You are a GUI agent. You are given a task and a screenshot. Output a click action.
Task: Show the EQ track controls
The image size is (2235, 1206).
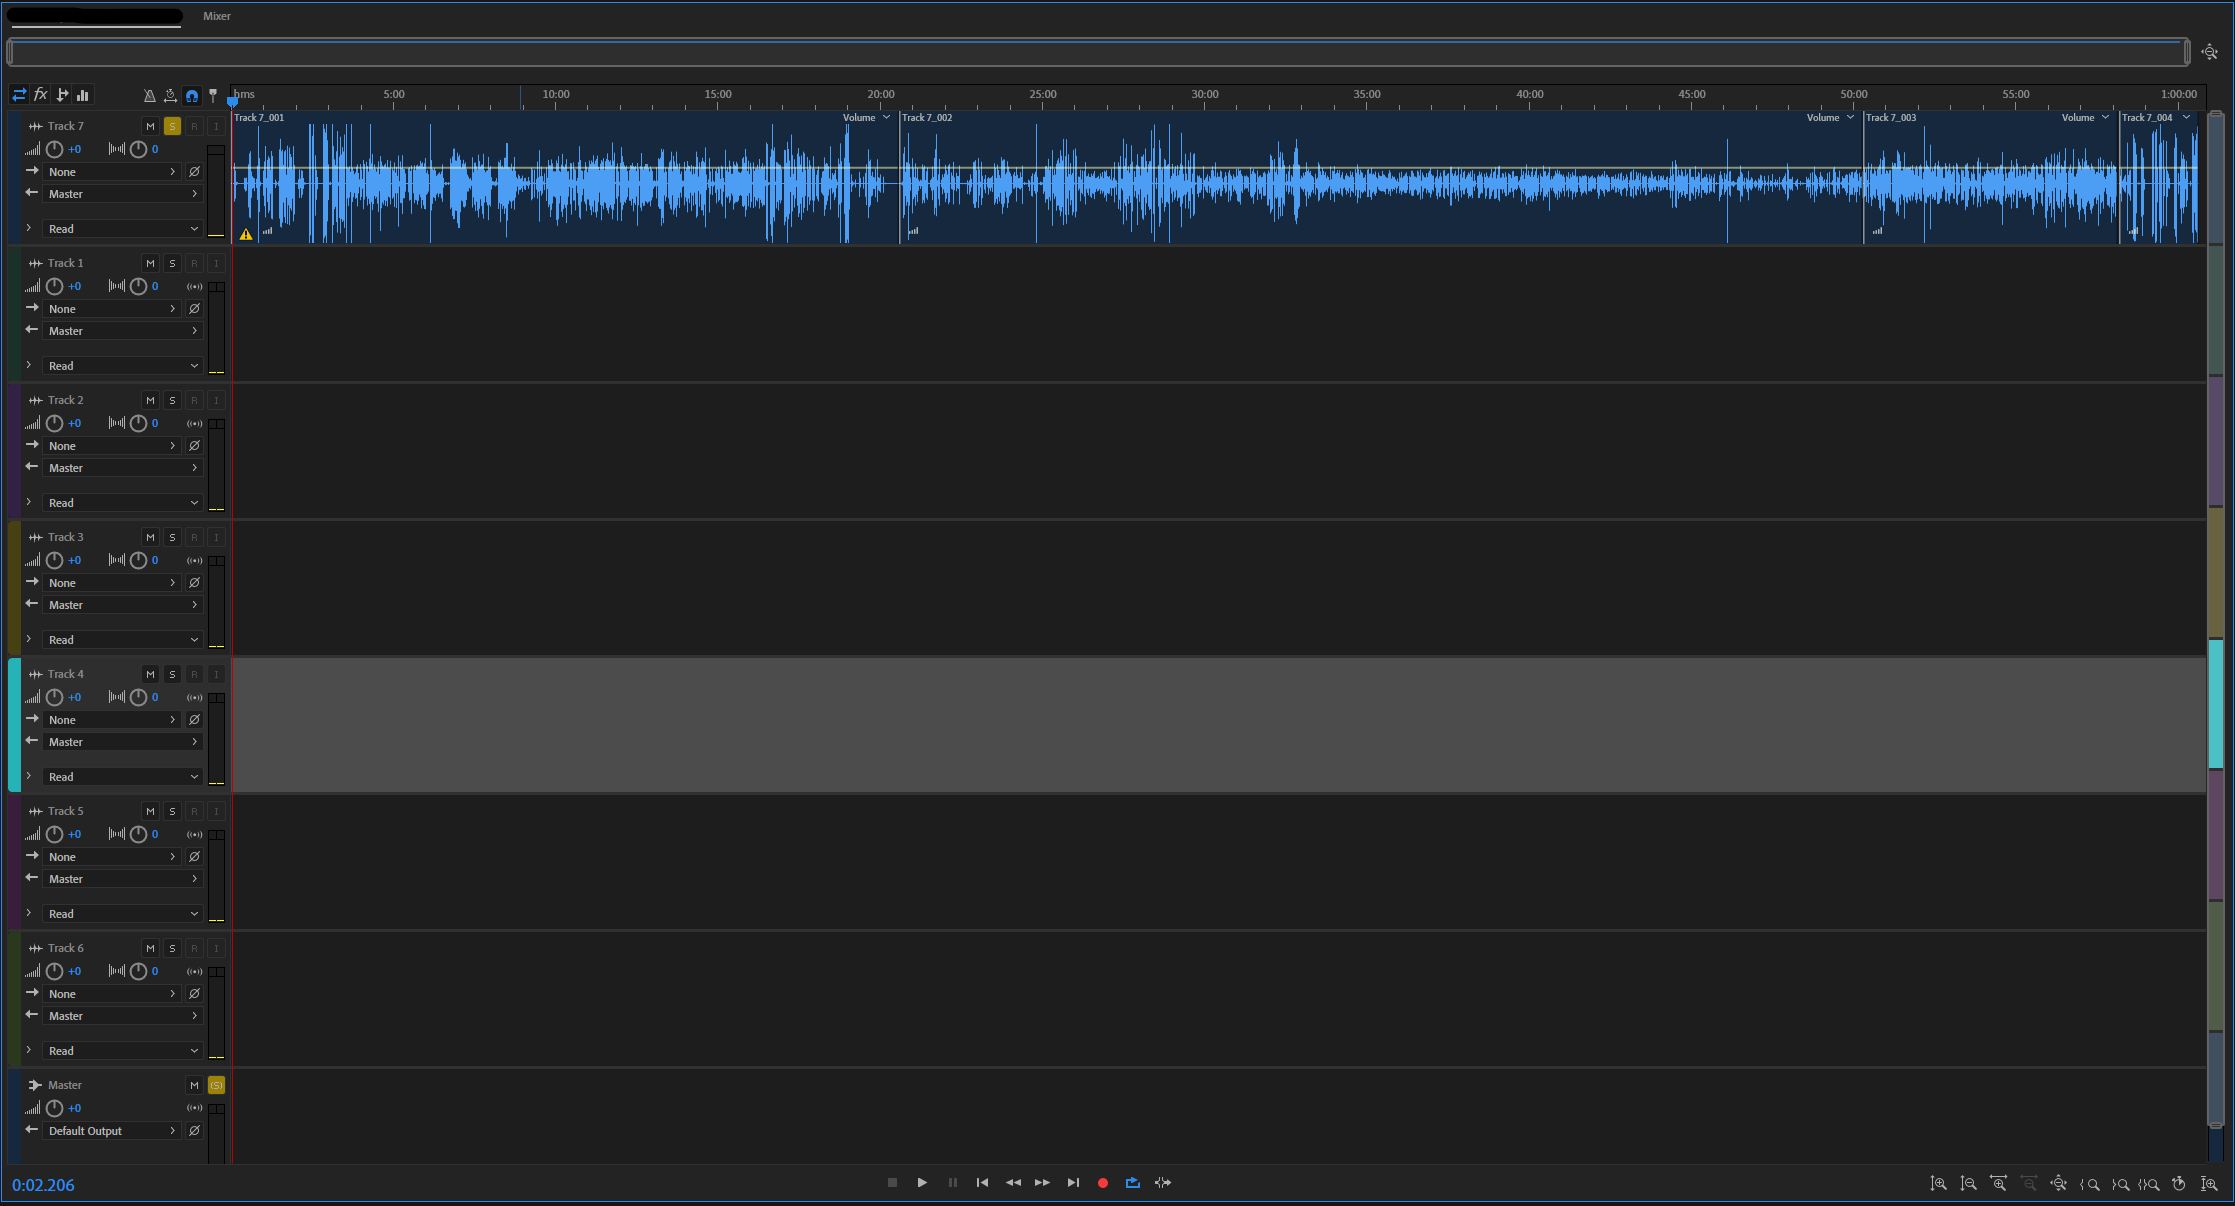[83, 95]
